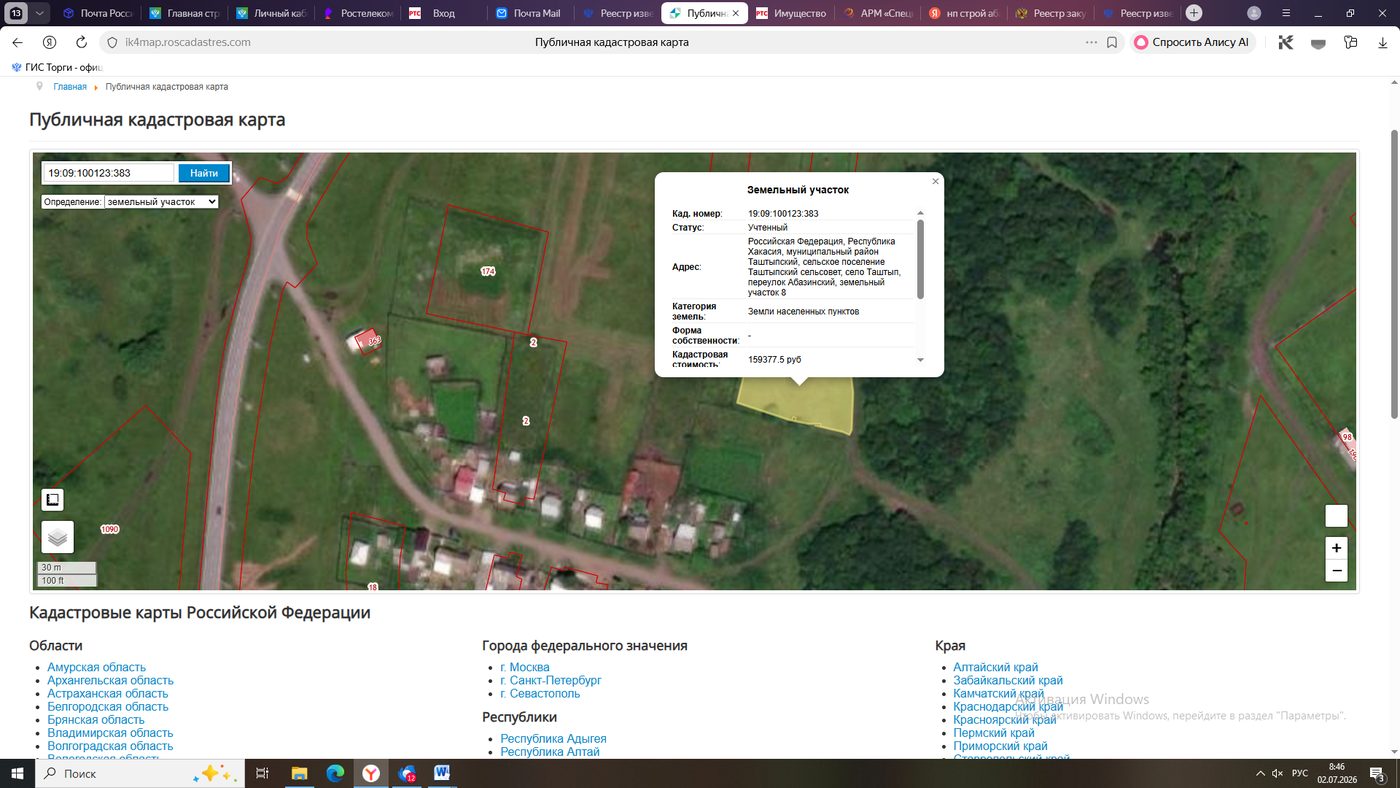Switch to the Почта Mail tab

point(528,13)
